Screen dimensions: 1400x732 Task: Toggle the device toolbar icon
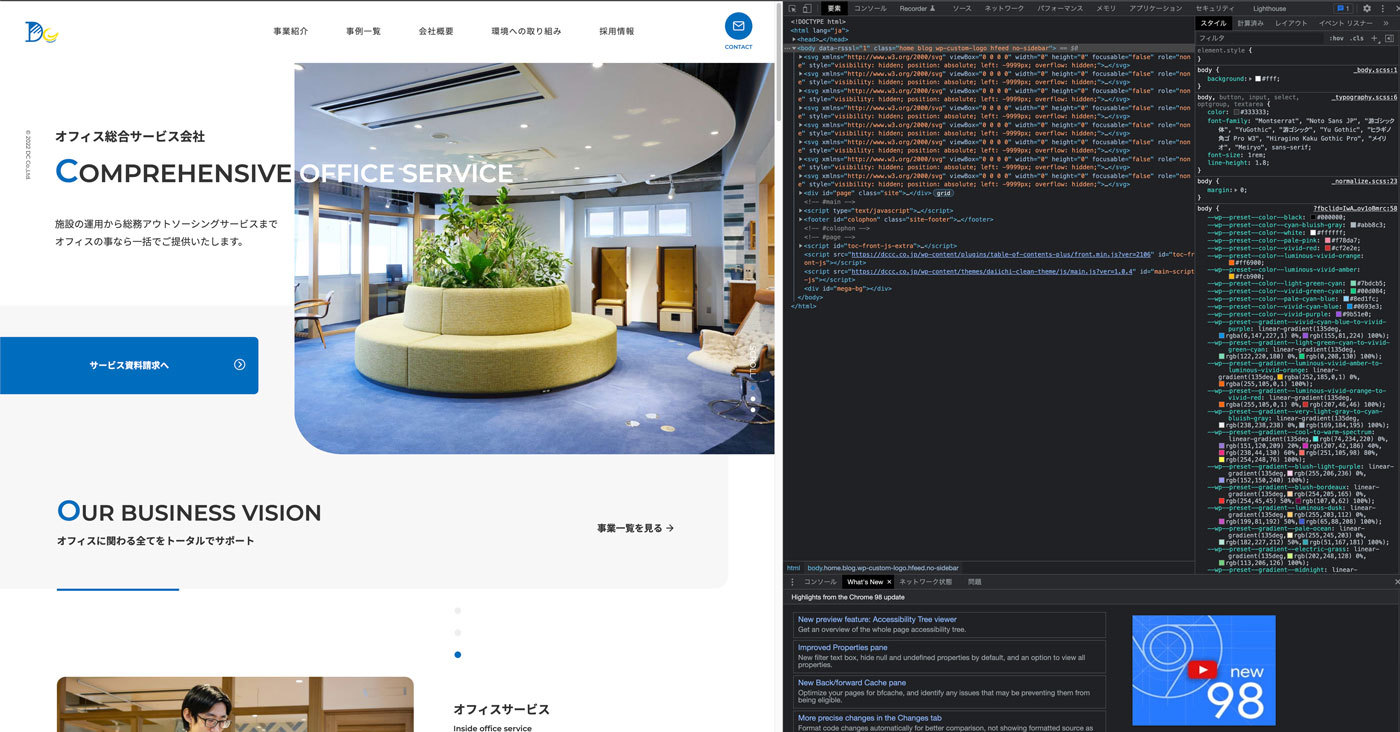click(x=807, y=8)
